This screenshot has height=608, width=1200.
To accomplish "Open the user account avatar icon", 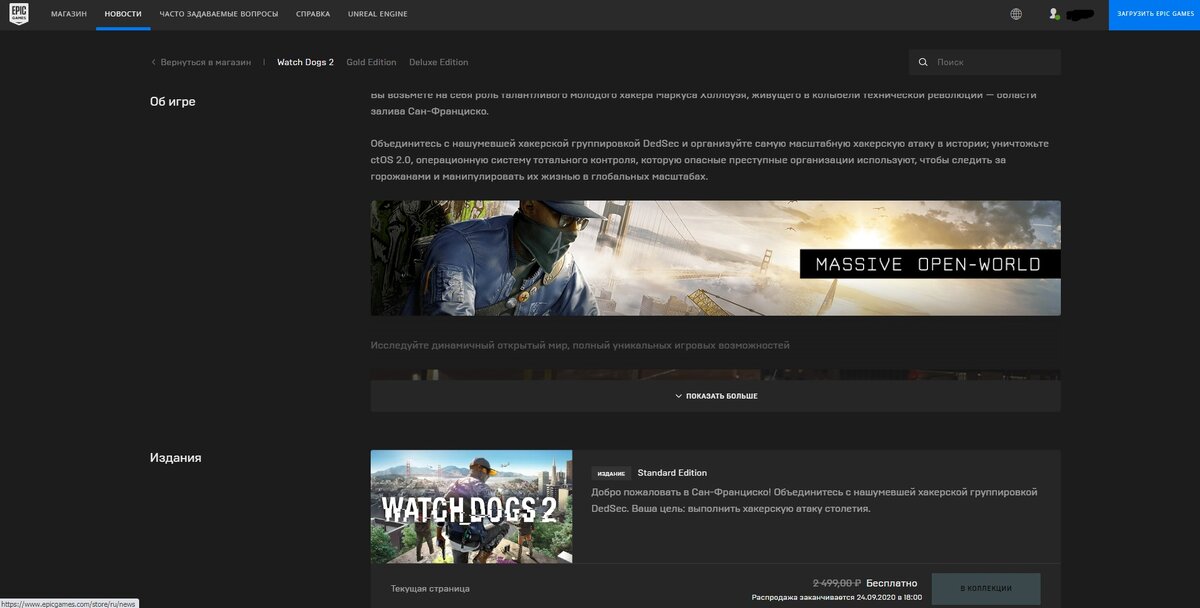I will [1053, 14].
